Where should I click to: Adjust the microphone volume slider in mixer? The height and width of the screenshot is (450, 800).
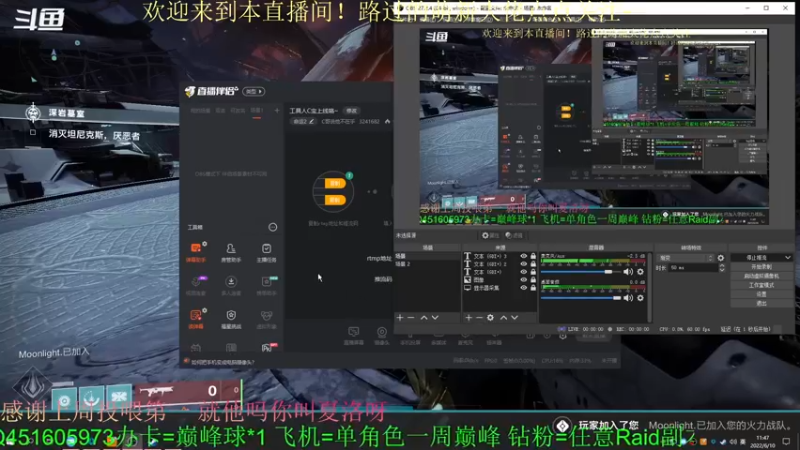pyautogui.click(x=581, y=272)
